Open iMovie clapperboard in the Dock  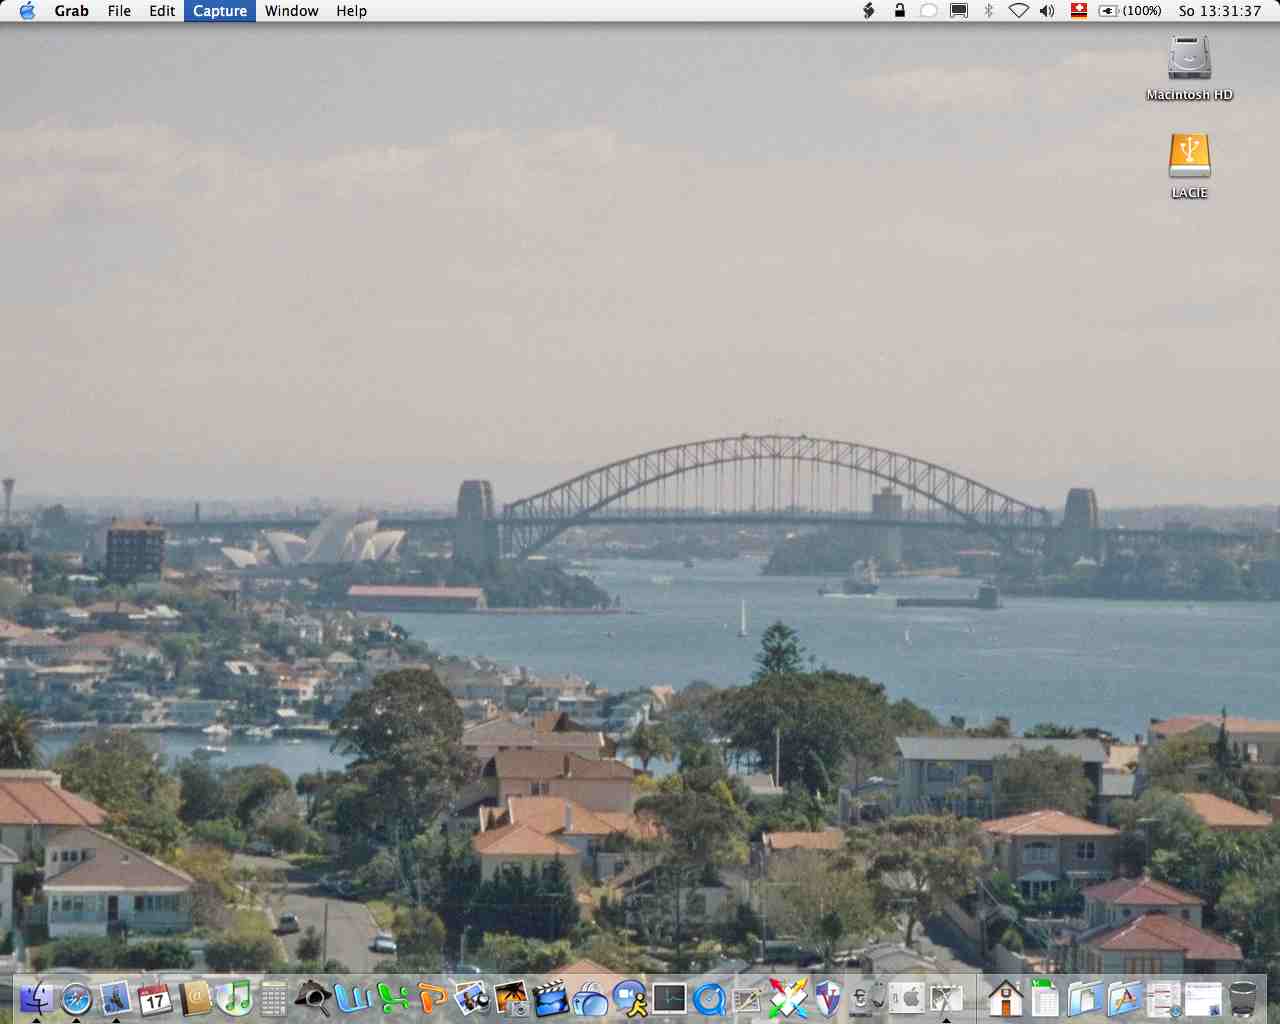point(550,998)
